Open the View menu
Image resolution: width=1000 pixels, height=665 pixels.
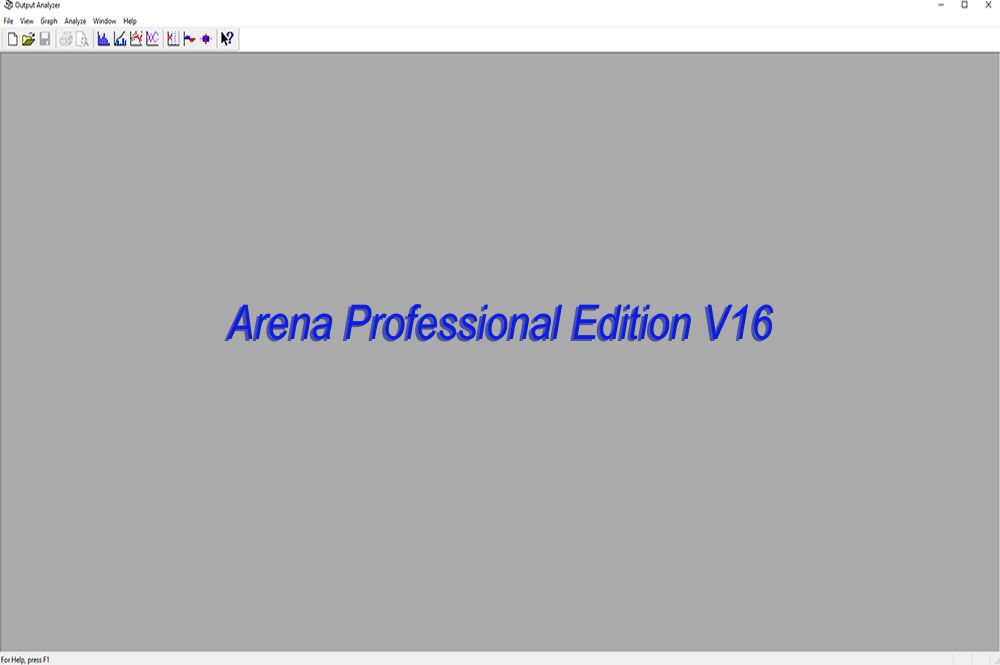click(27, 20)
